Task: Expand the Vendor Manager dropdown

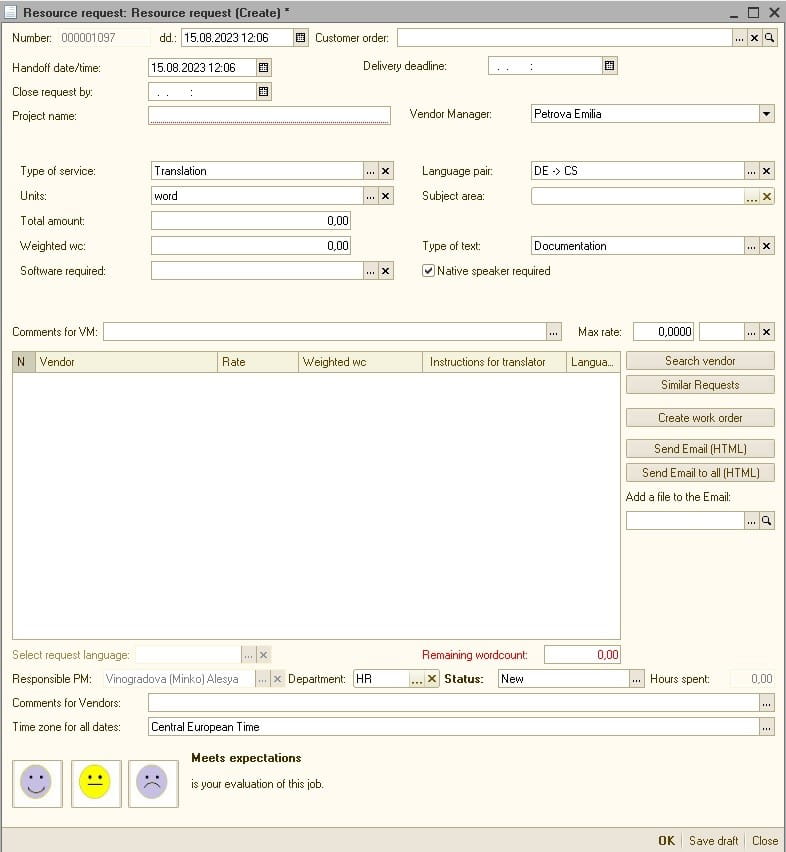Action: (766, 114)
